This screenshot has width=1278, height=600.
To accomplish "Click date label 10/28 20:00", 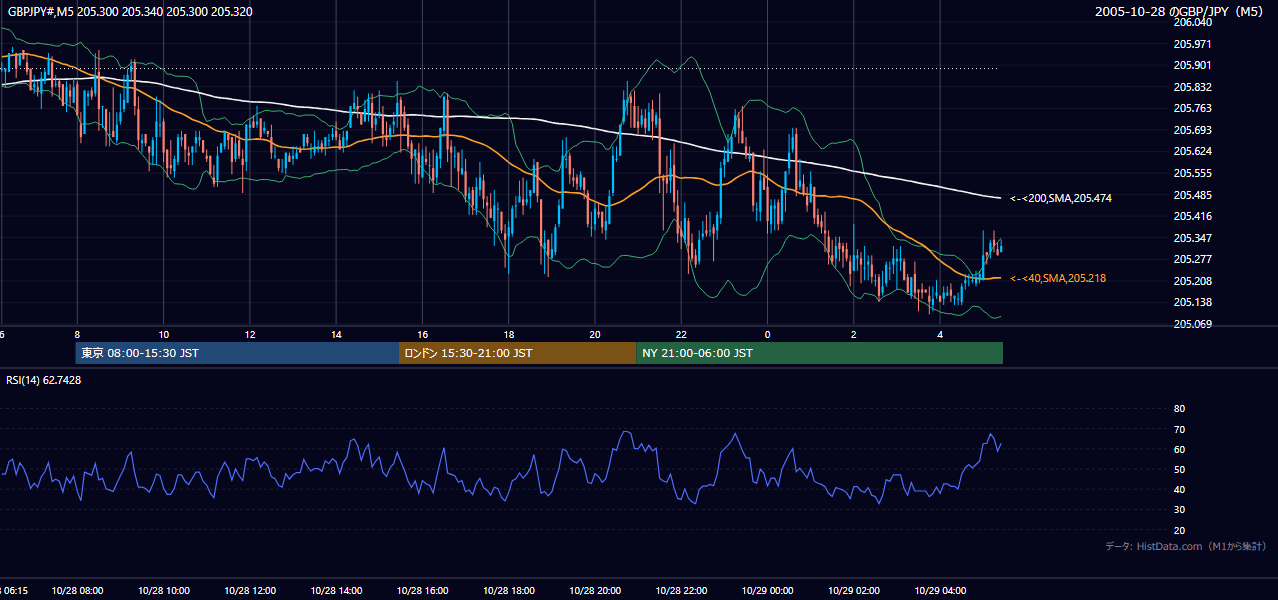I will point(595,591).
